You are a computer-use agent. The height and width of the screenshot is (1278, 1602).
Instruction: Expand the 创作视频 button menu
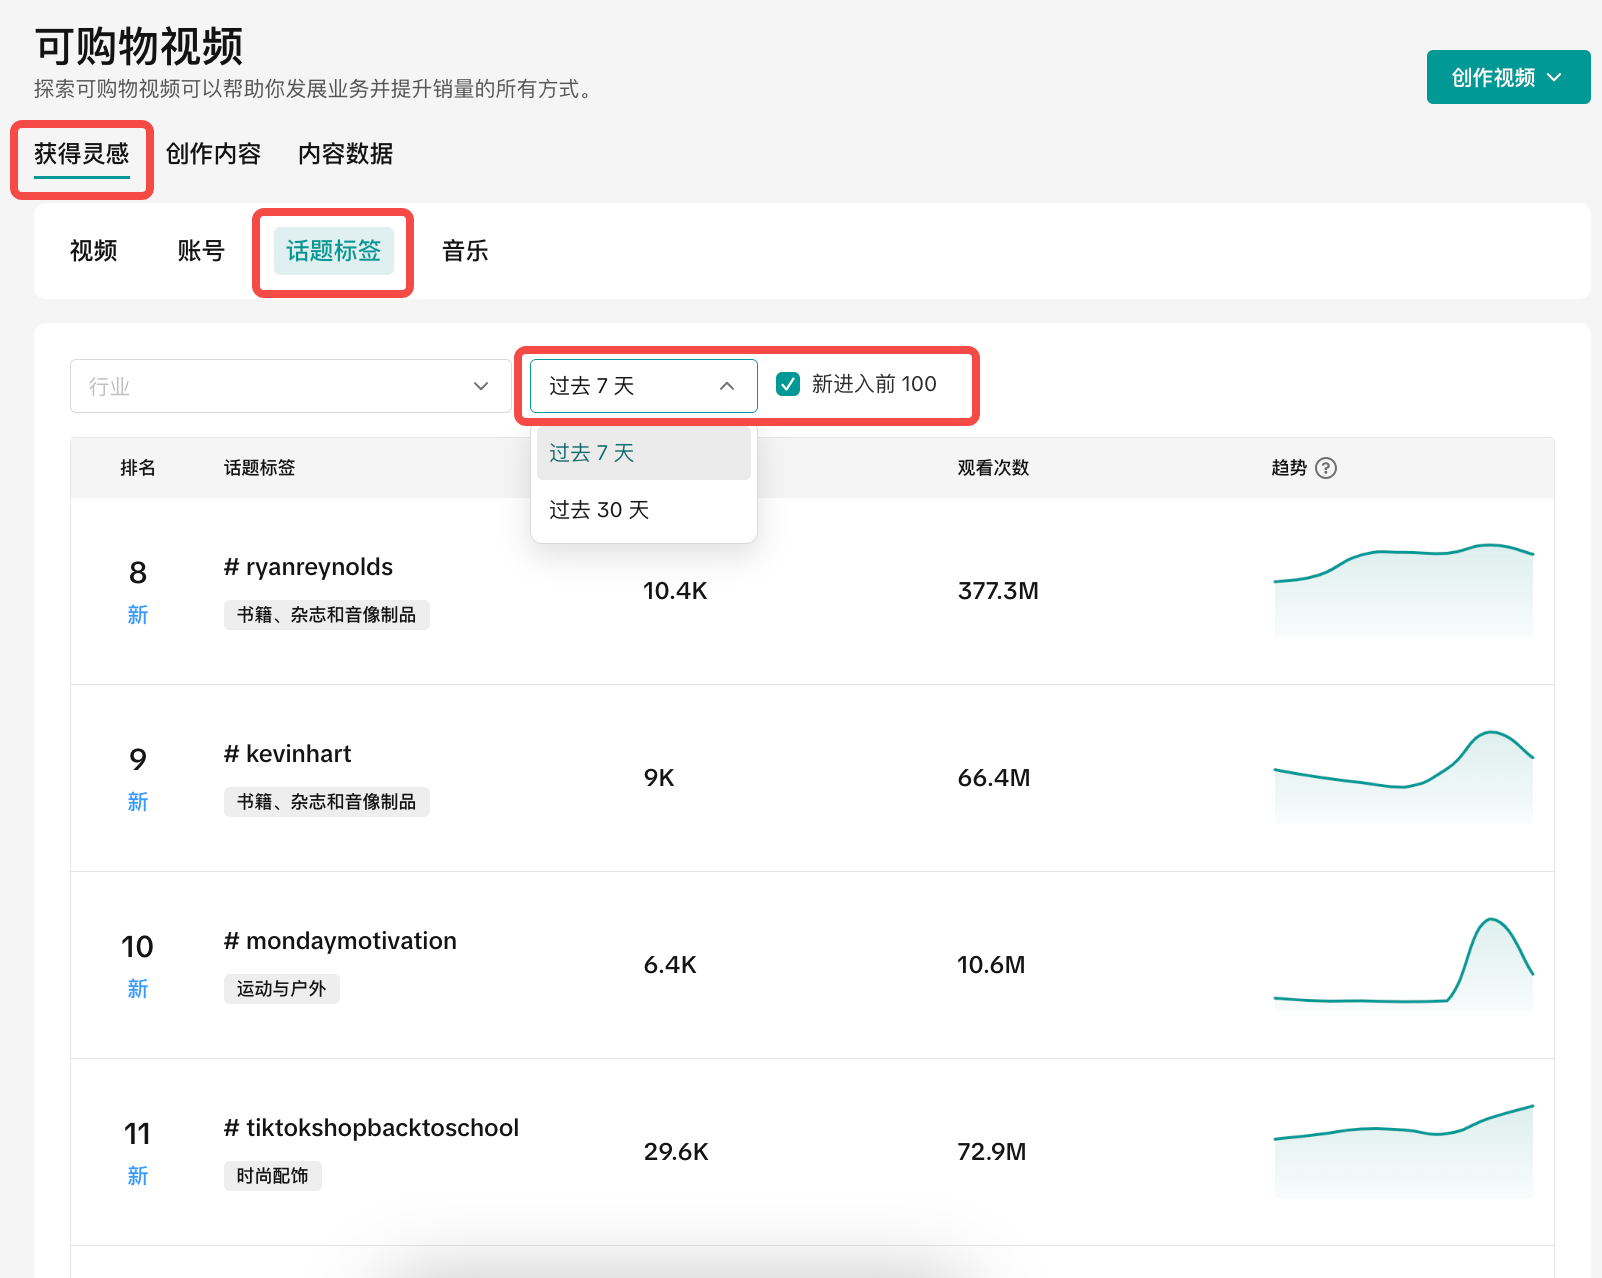[1507, 77]
